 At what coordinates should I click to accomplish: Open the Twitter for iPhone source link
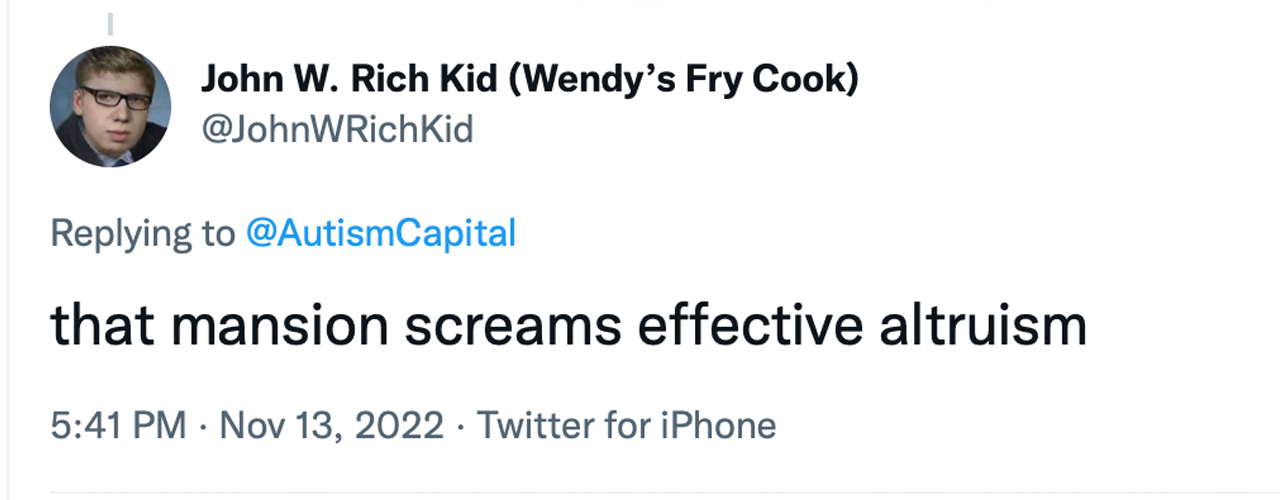[626, 426]
